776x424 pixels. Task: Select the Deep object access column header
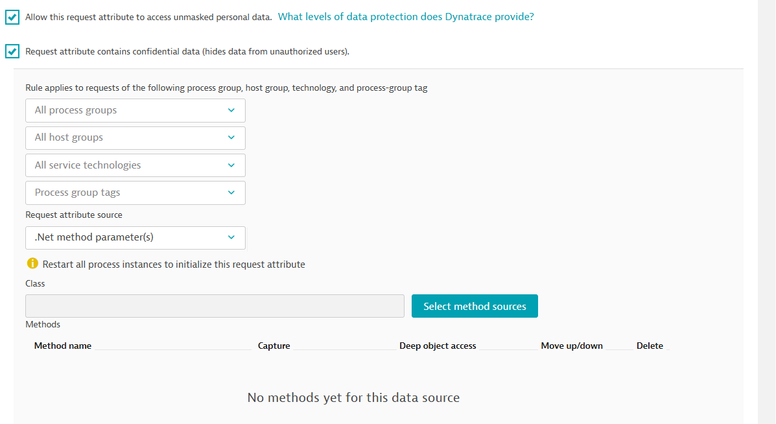tap(437, 346)
